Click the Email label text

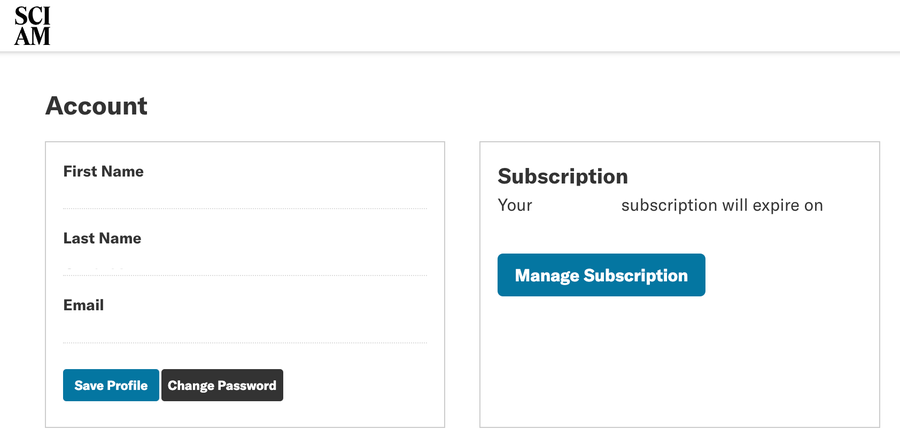point(84,306)
